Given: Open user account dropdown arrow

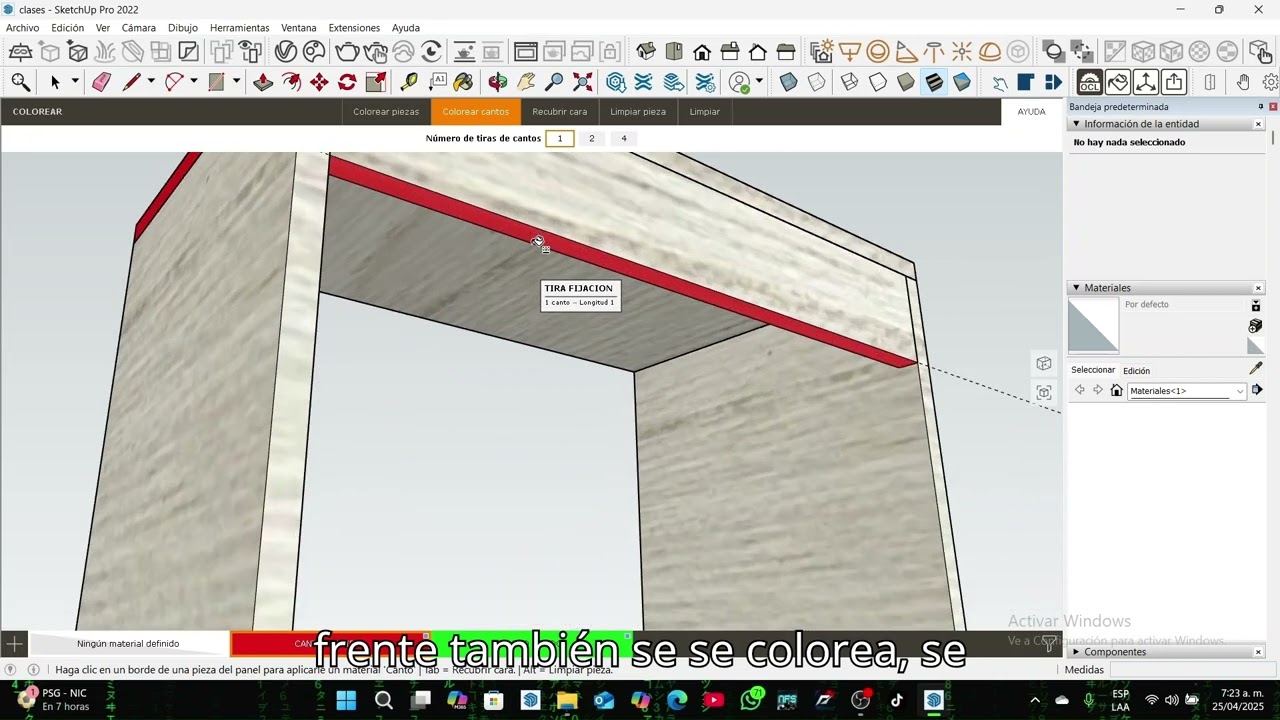Looking at the screenshot, I should 760,82.
